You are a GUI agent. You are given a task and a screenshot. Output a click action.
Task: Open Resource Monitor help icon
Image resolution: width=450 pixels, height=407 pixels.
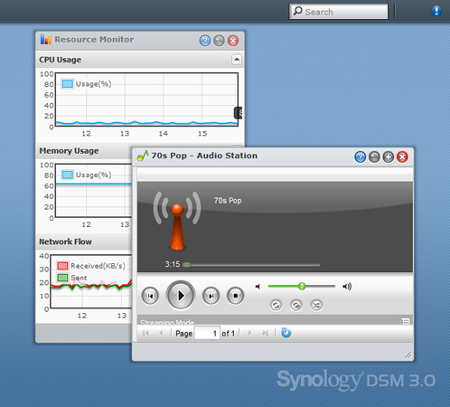(205, 41)
